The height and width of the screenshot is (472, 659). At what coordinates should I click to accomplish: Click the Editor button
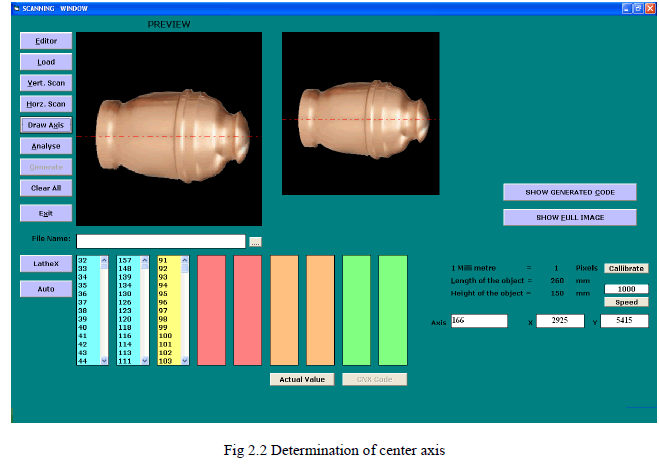tap(46, 41)
